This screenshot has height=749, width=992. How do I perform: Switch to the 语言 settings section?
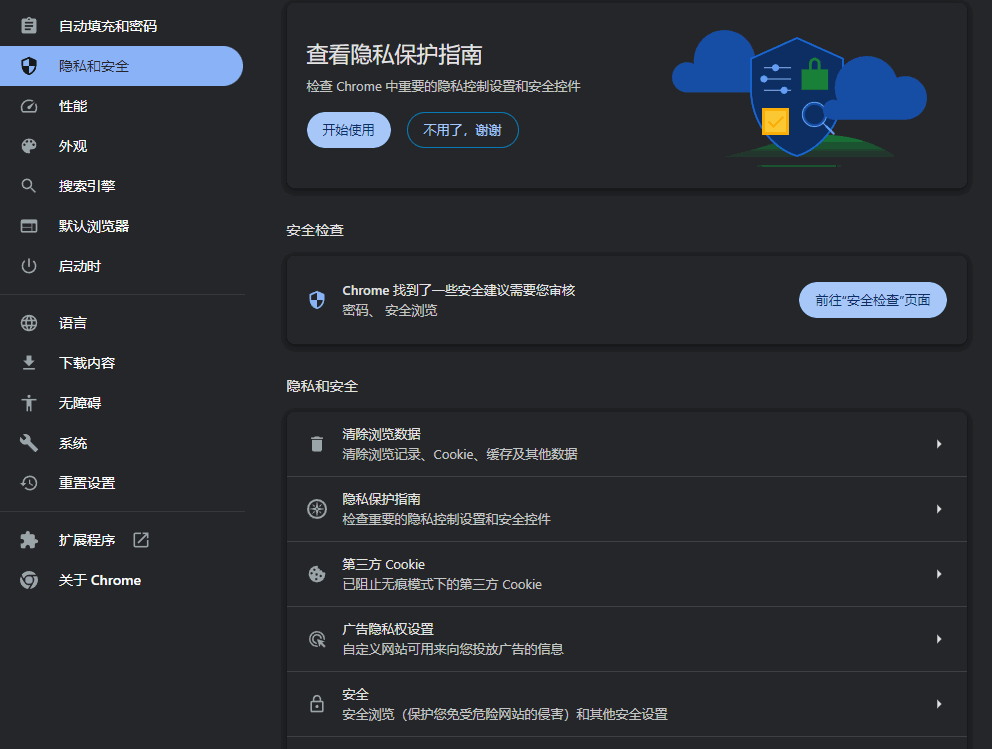click(x=121, y=323)
